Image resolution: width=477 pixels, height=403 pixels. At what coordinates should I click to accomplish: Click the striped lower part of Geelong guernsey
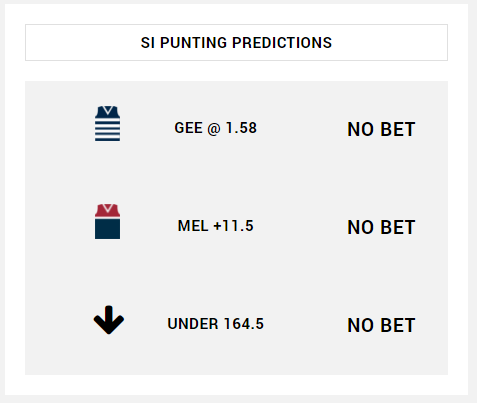[107, 130]
